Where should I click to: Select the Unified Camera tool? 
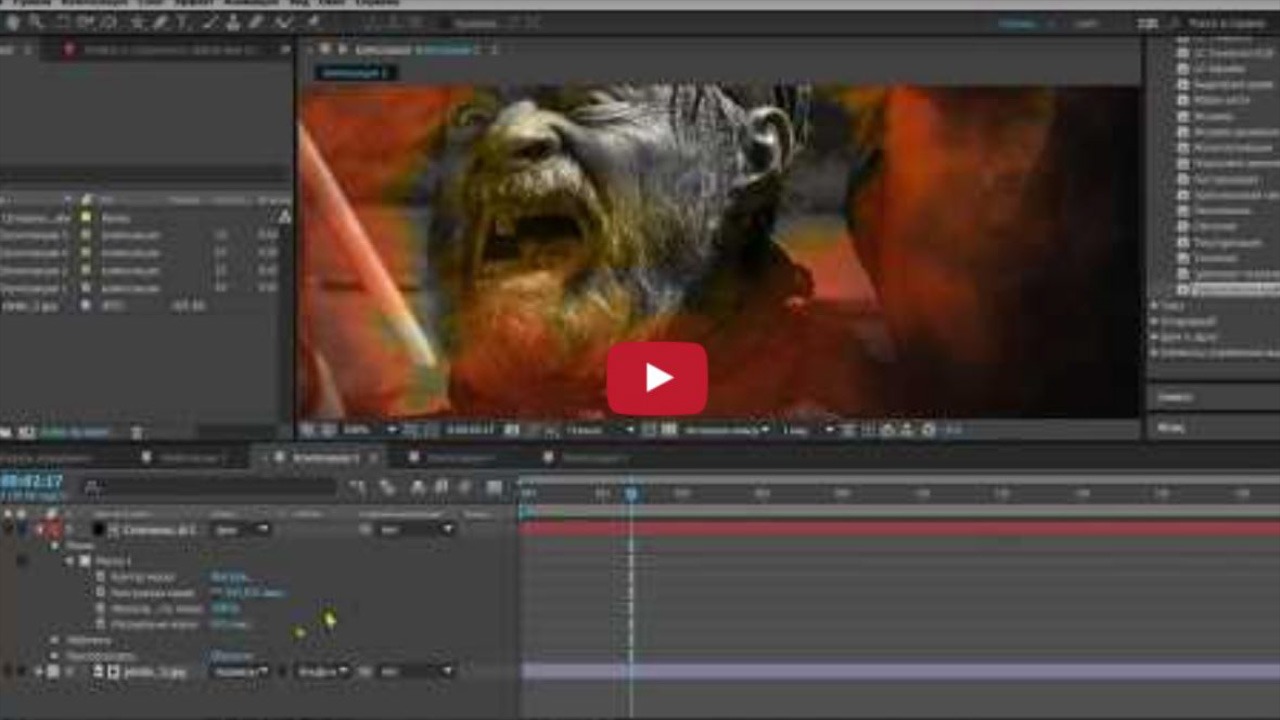(x=85, y=21)
